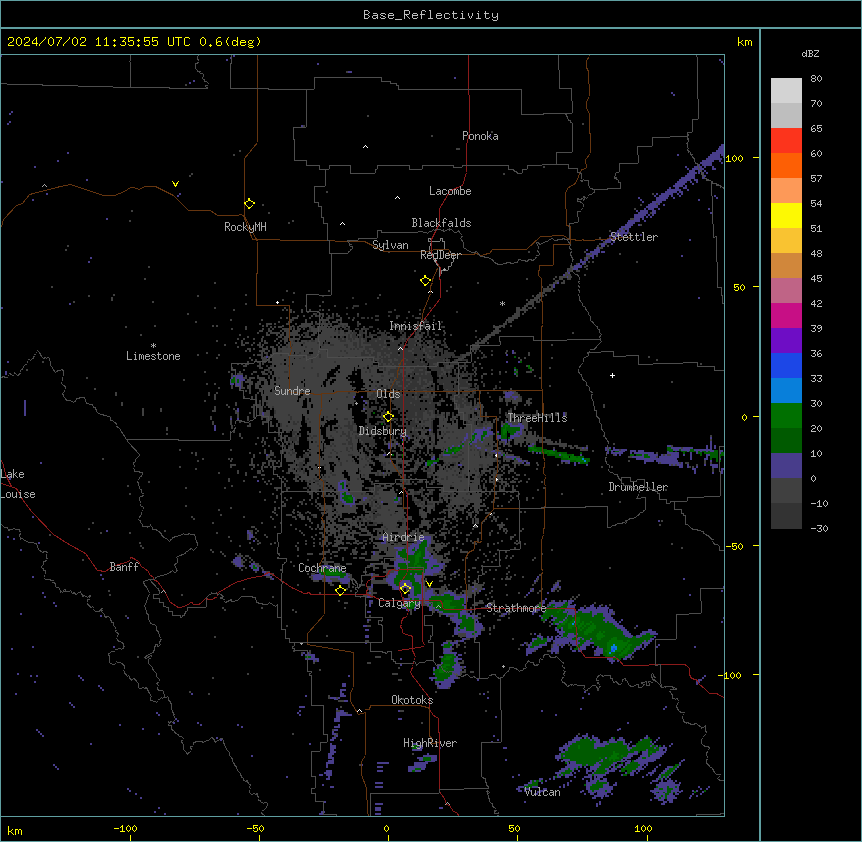Pick the light gray 70-80 dBZ legend swatch
The height and width of the screenshot is (842, 862).
point(786,91)
